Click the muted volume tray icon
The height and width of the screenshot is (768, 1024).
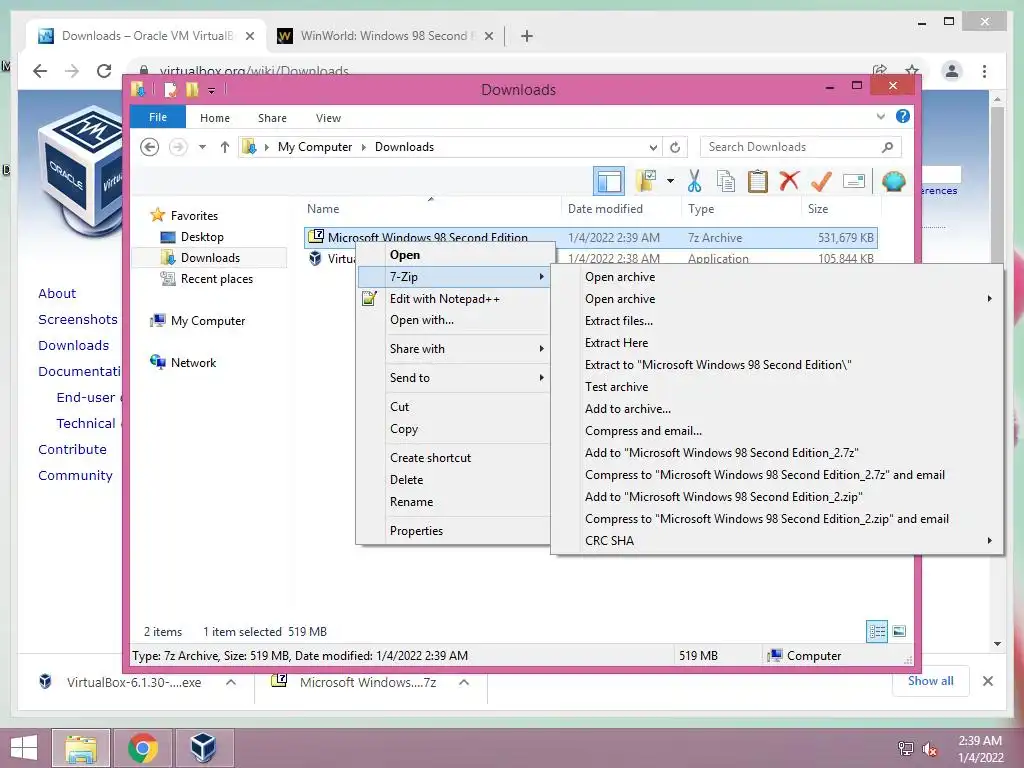[930, 749]
